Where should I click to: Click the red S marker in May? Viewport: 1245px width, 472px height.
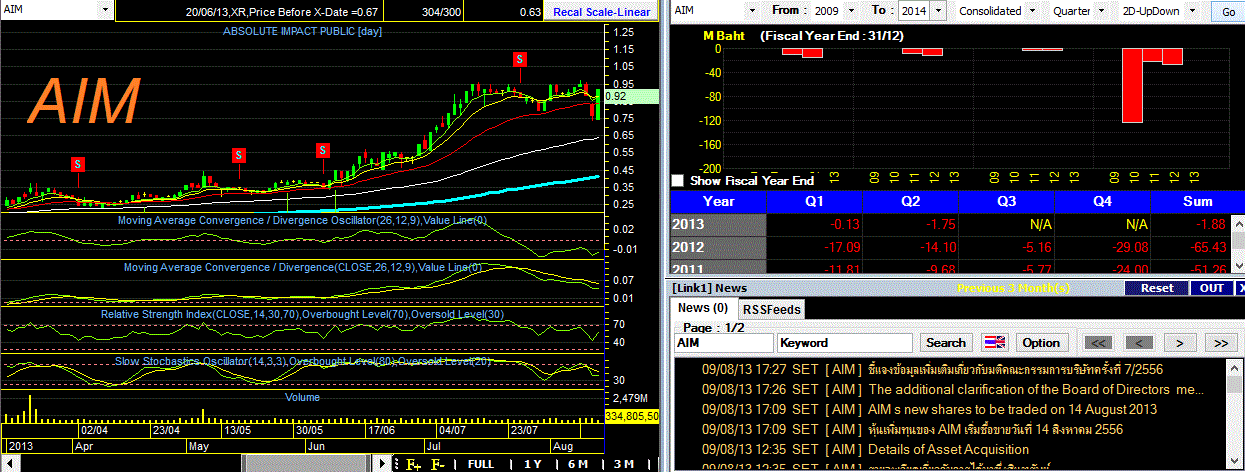[x=238, y=155]
